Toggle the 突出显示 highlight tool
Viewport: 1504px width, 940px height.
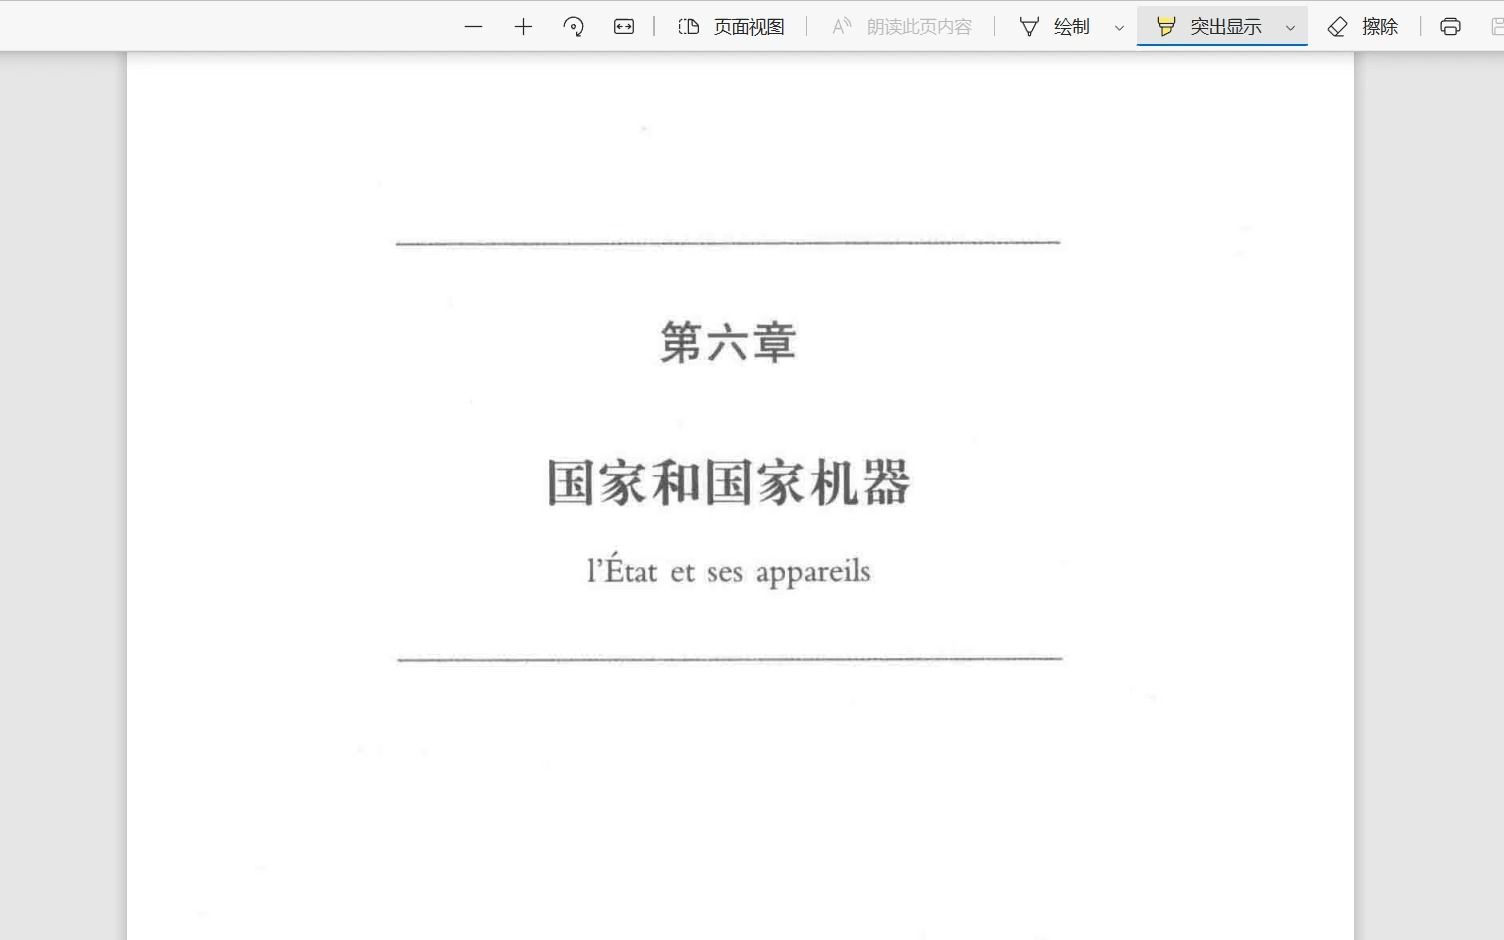pyautogui.click(x=1208, y=27)
